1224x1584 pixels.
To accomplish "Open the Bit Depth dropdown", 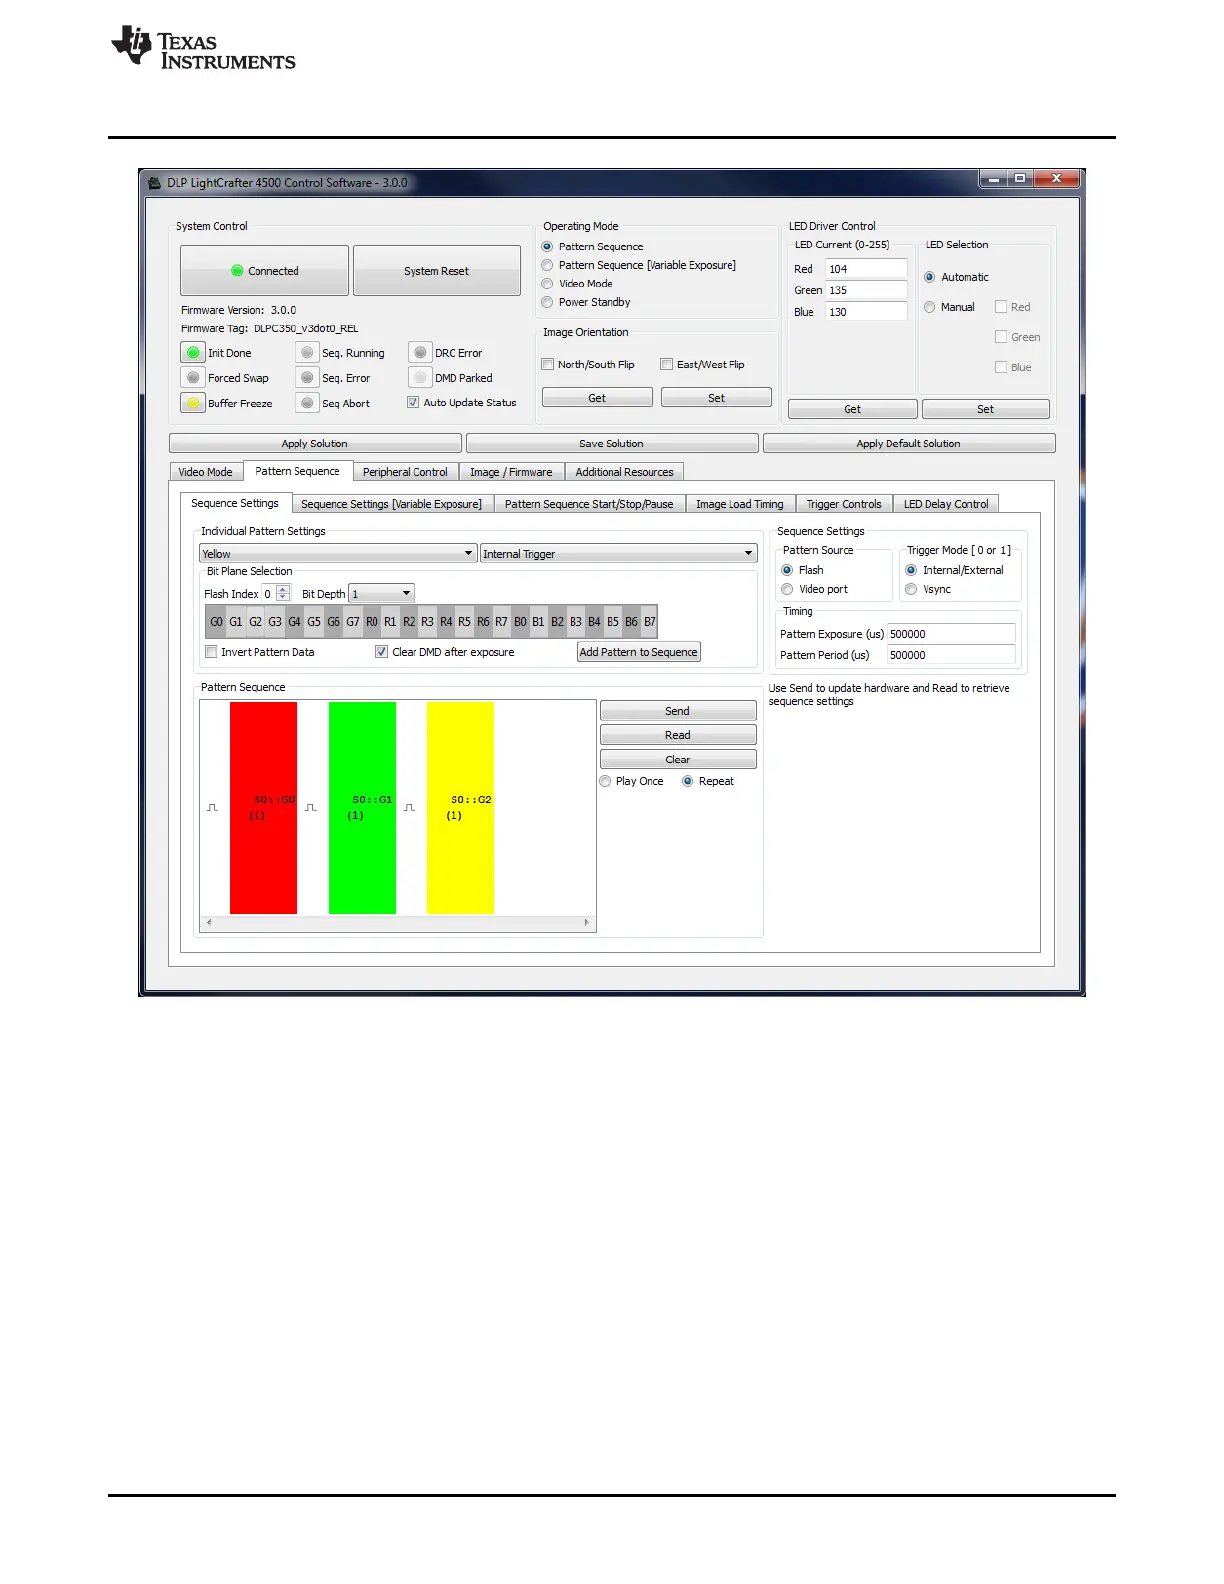I will tap(381, 593).
